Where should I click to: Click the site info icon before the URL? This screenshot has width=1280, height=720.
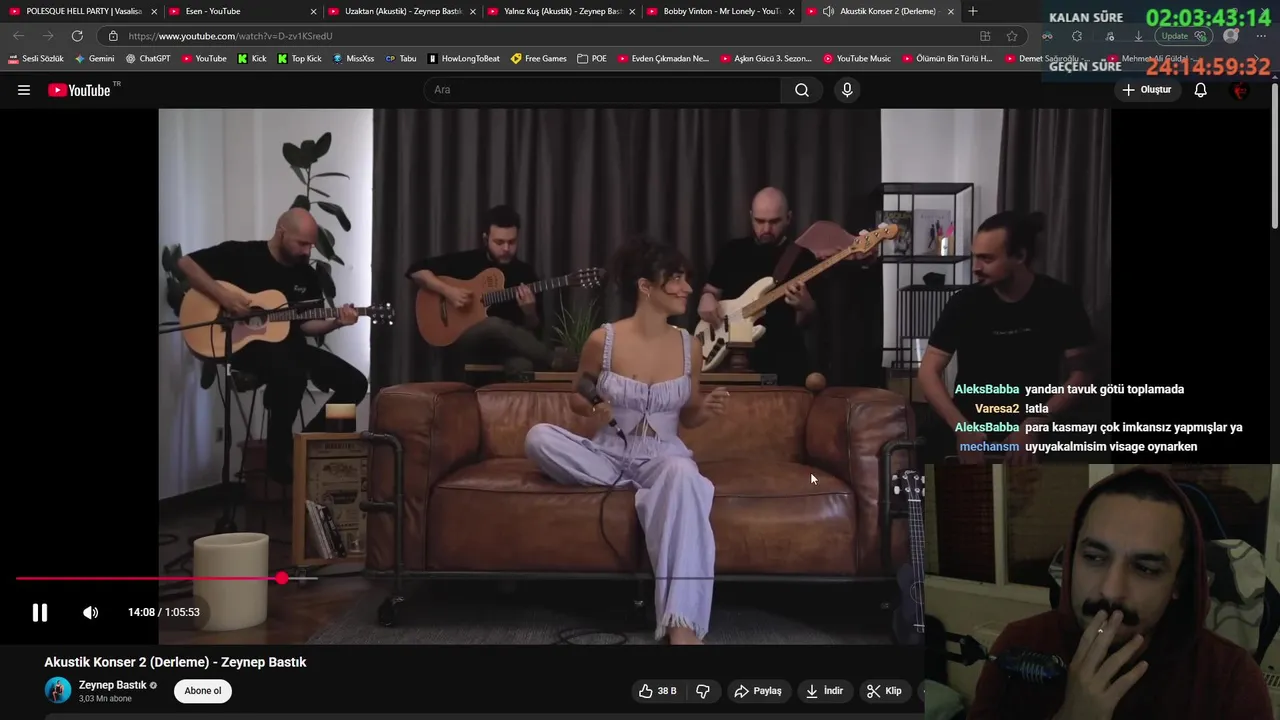click(x=113, y=36)
